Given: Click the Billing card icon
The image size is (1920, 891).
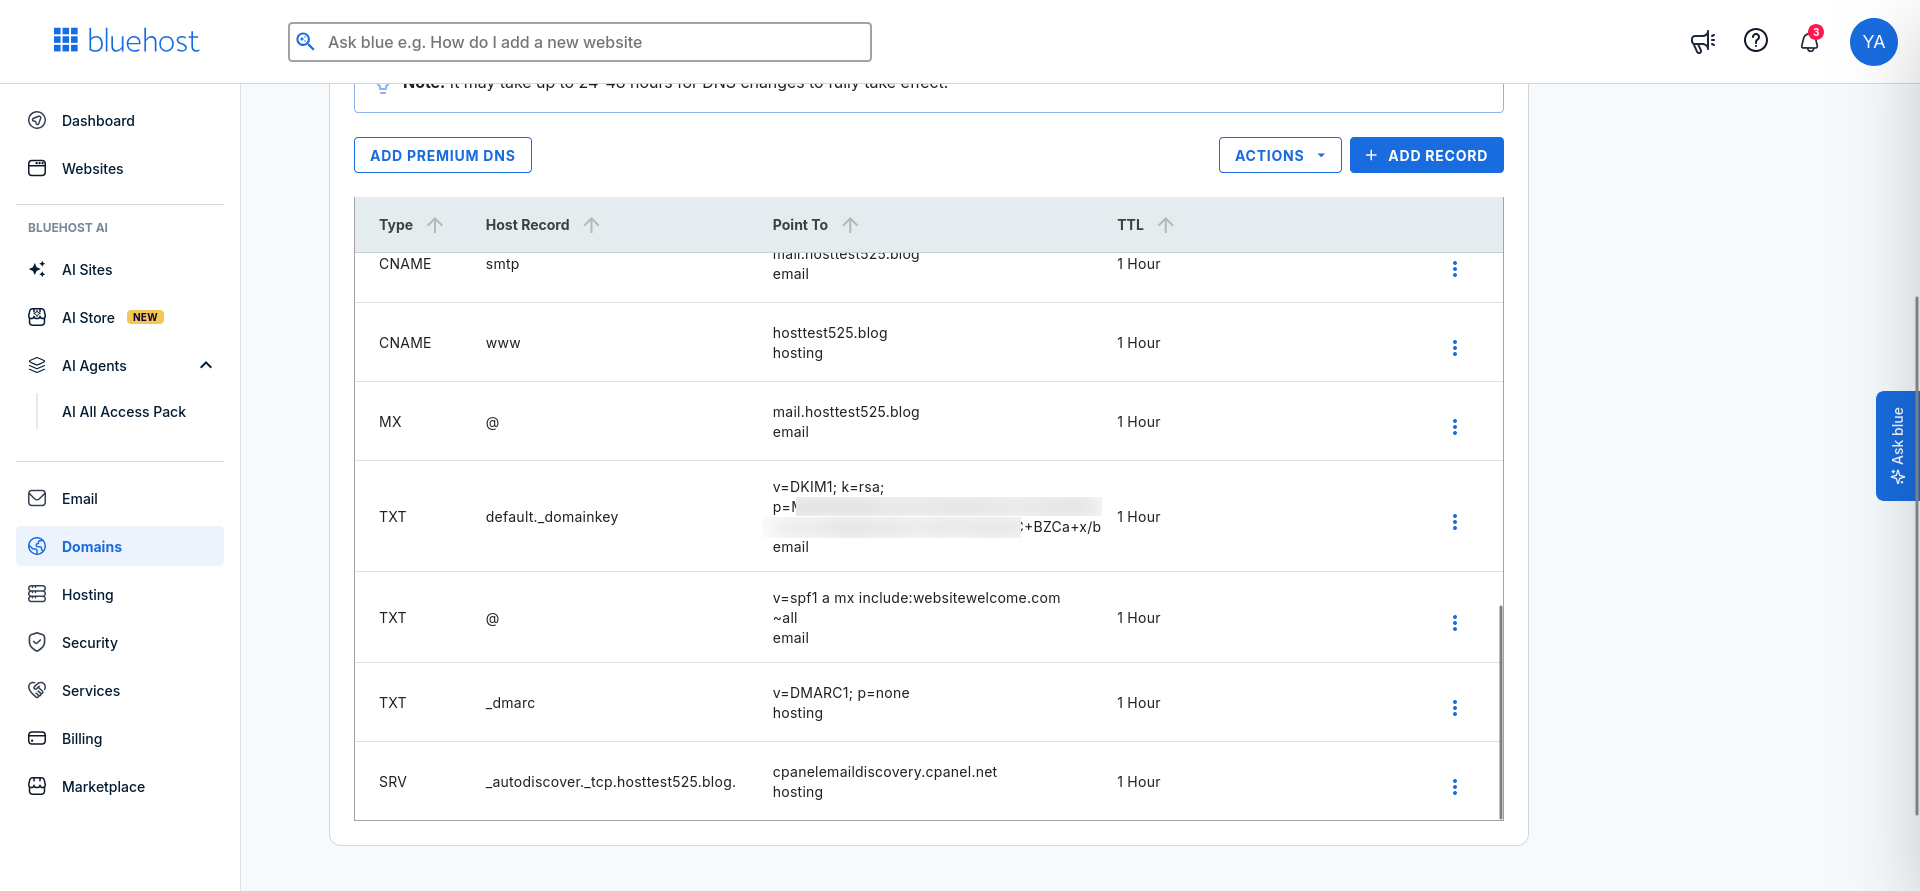Looking at the screenshot, I should 37,738.
